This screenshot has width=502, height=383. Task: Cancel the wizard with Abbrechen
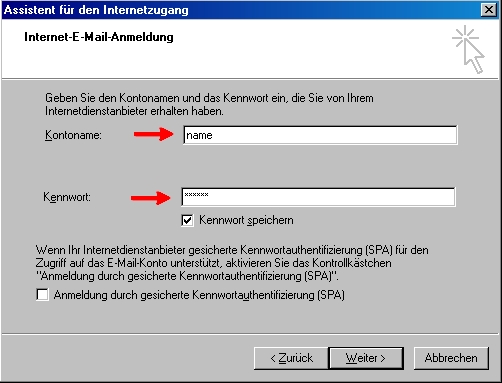pos(451,358)
